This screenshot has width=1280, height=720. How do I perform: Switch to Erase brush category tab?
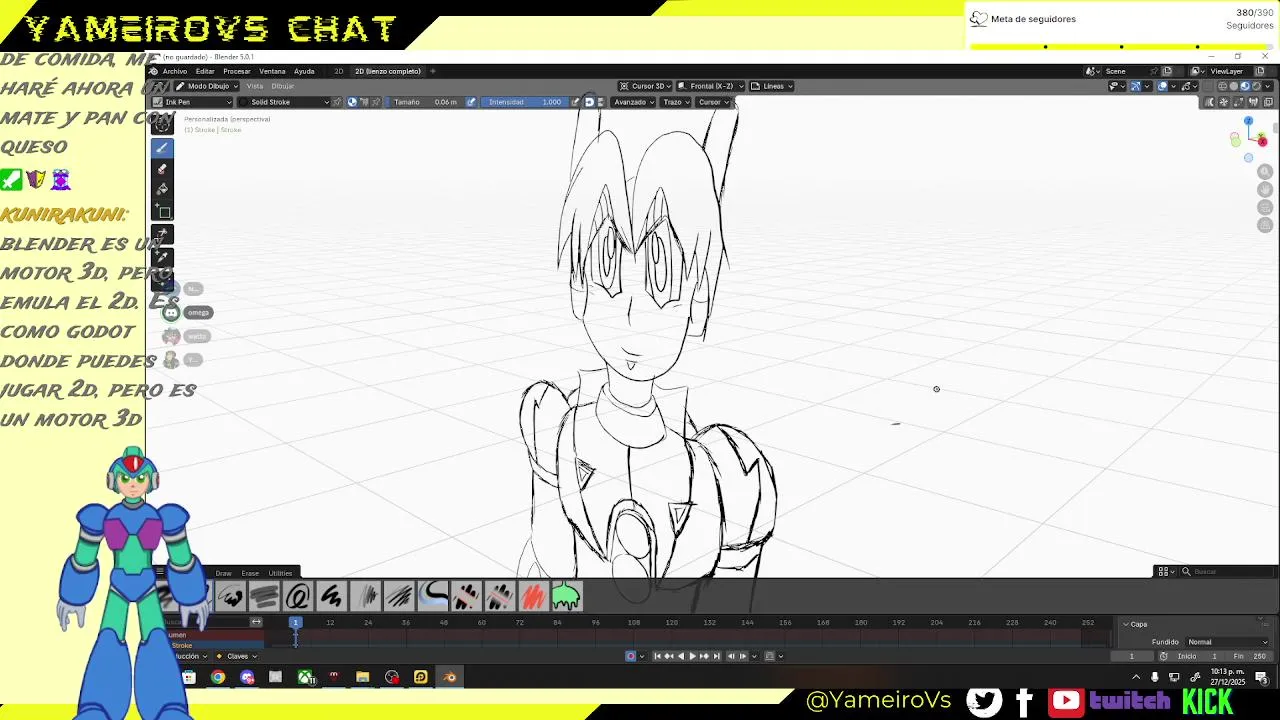tap(250, 573)
